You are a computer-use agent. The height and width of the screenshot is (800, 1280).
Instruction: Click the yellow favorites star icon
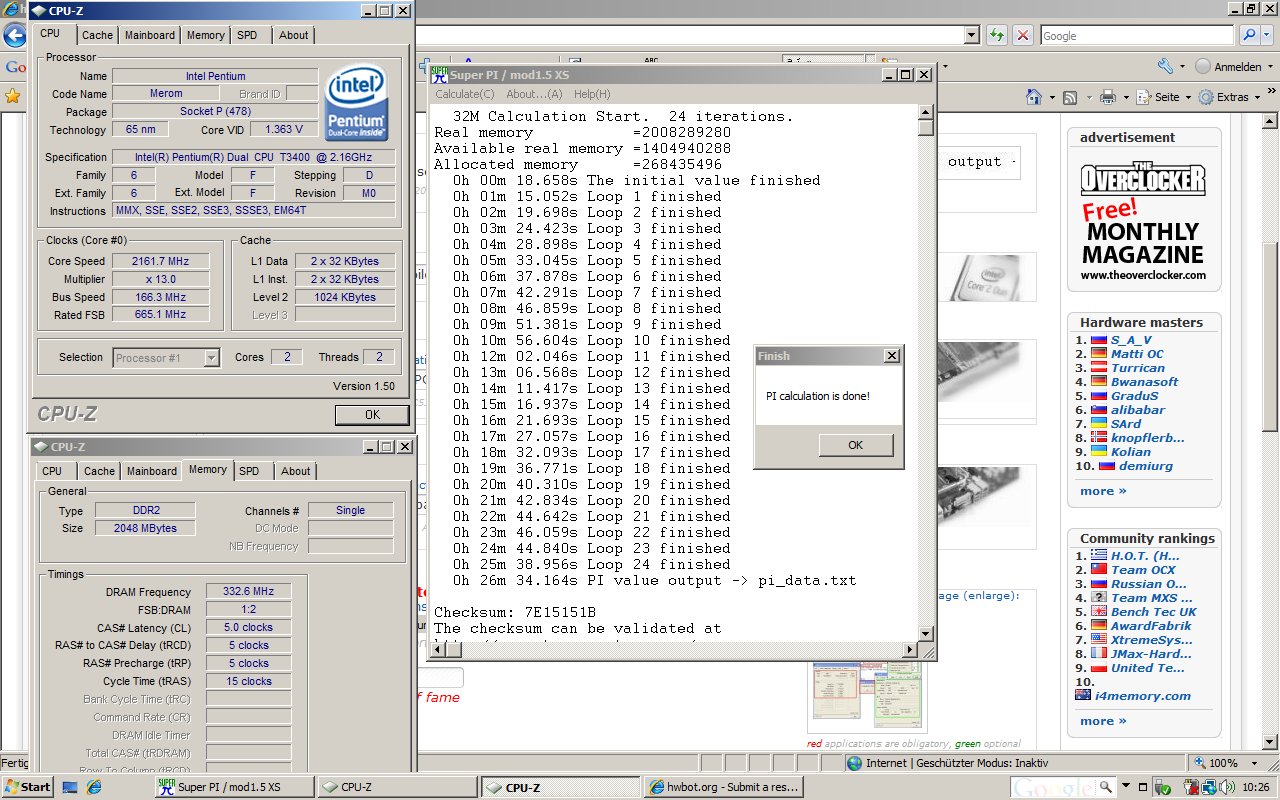coord(12,96)
